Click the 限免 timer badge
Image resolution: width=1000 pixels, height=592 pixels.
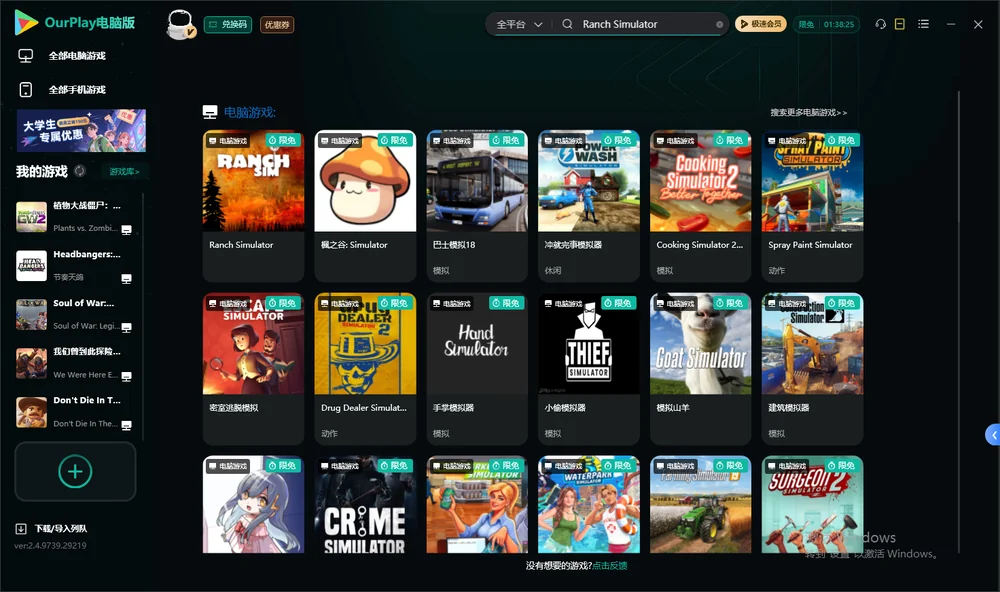click(x=826, y=24)
